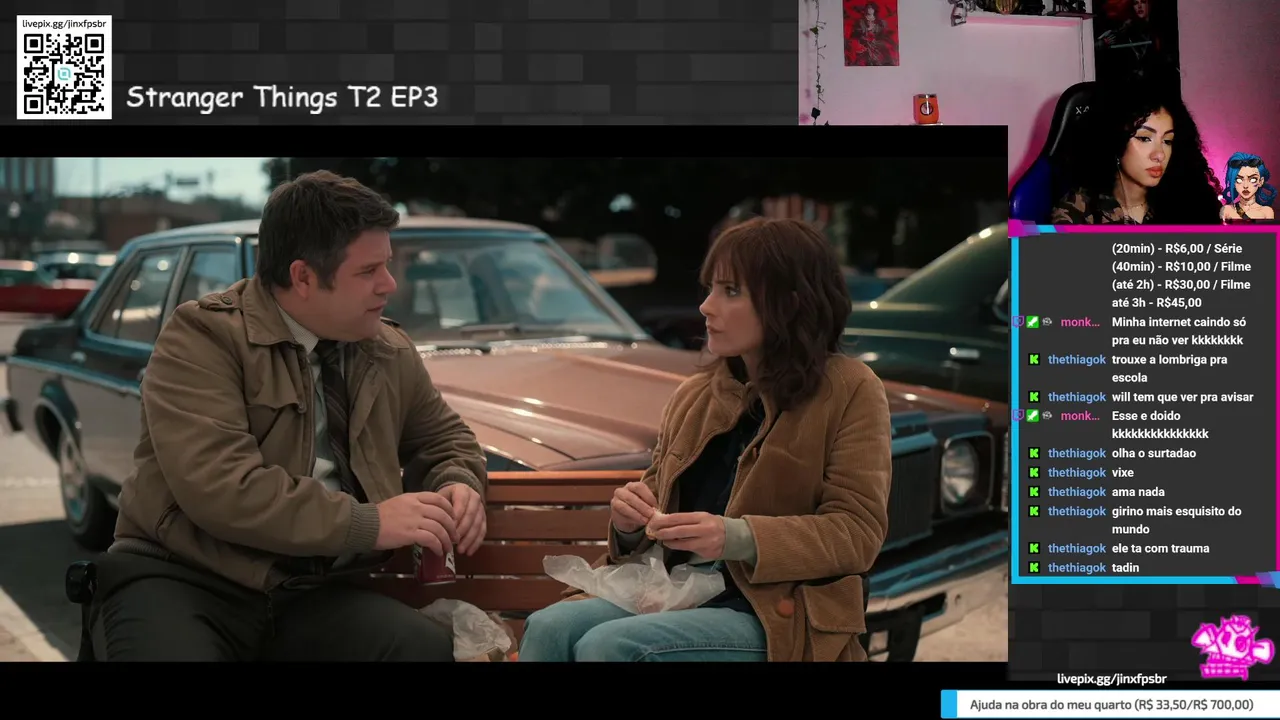Image resolution: width=1280 pixels, height=720 pixels.
Task: Click Kick badge beside 'girino mais esquisito'
Action: tap(1034, 511)
